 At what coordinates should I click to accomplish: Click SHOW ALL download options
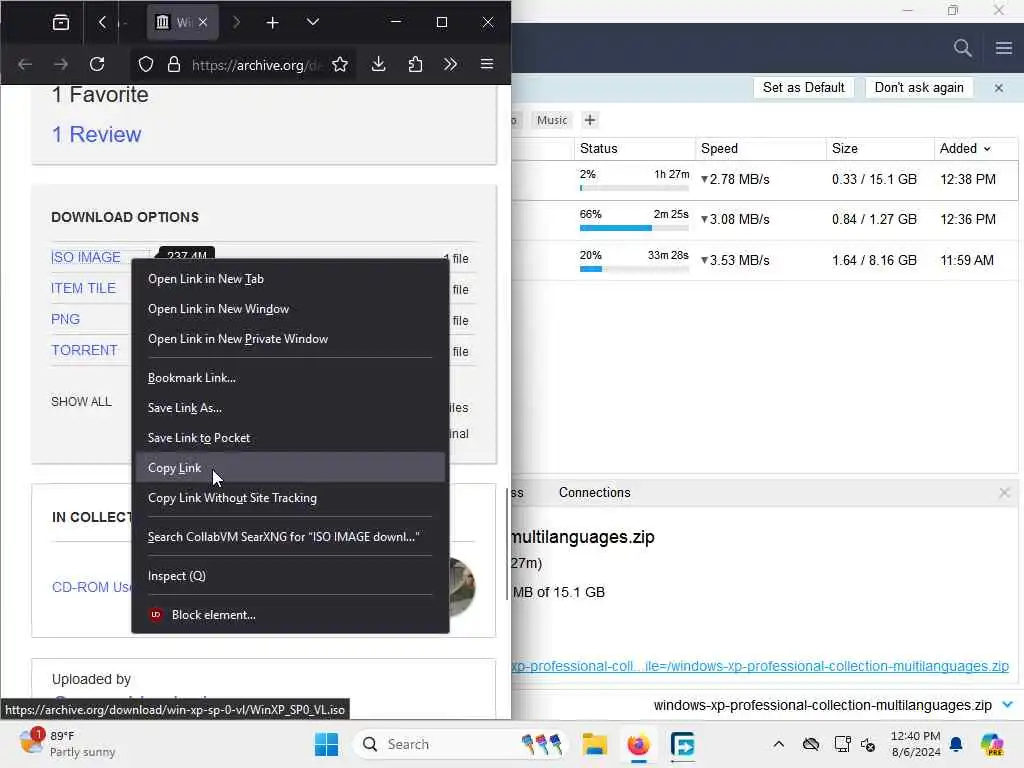pyautogui.click(x=81, y=402)
